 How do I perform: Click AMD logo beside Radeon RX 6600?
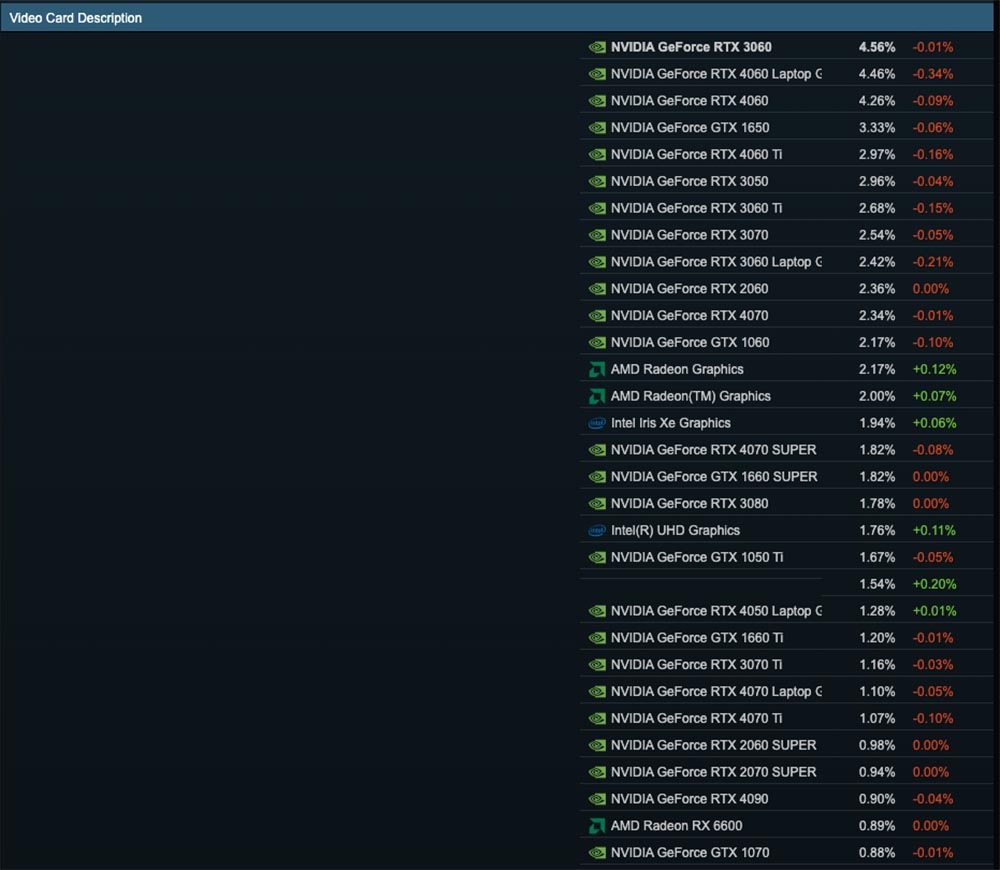(x=597, y=826)
